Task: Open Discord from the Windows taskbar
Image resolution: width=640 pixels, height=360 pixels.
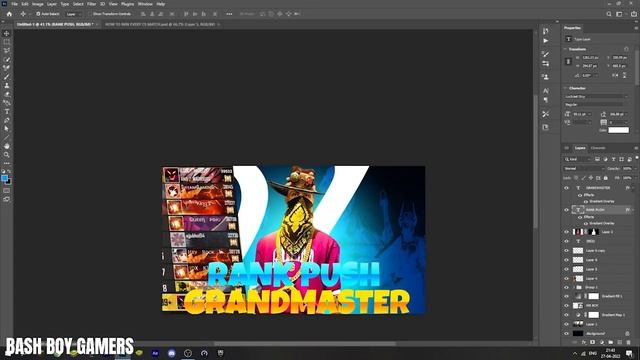Action: click(171, 353)
